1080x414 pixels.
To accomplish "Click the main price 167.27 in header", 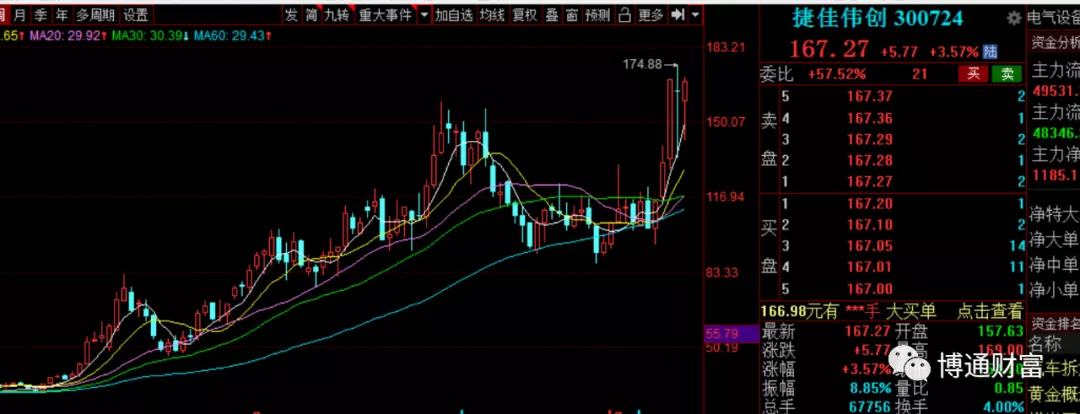I will [x=830, y=50].
